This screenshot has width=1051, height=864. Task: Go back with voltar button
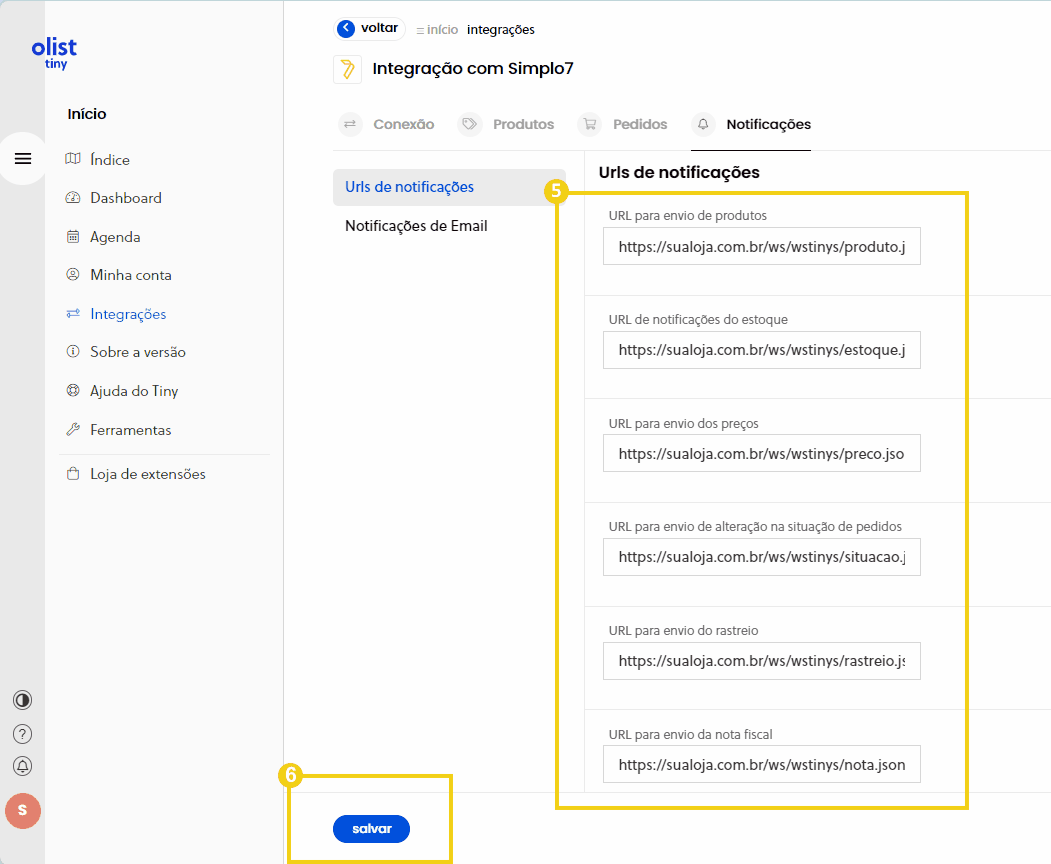click(369, 28)
